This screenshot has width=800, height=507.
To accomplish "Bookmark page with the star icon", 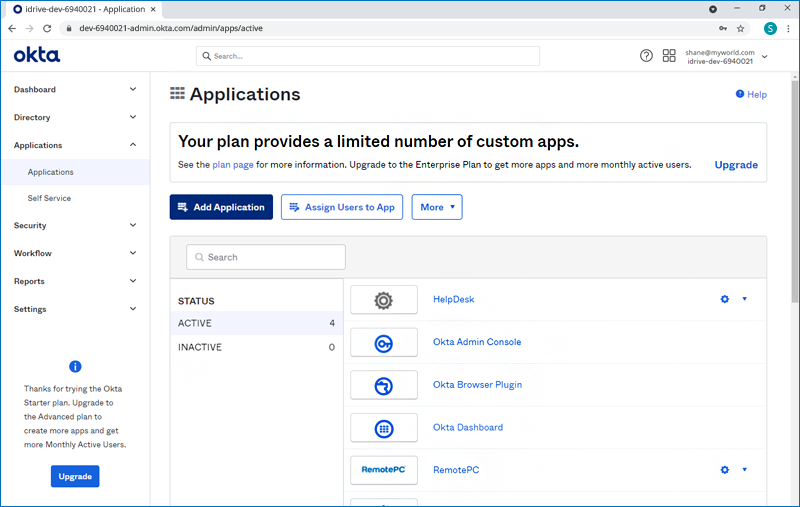I will click(x=741, y=28).
